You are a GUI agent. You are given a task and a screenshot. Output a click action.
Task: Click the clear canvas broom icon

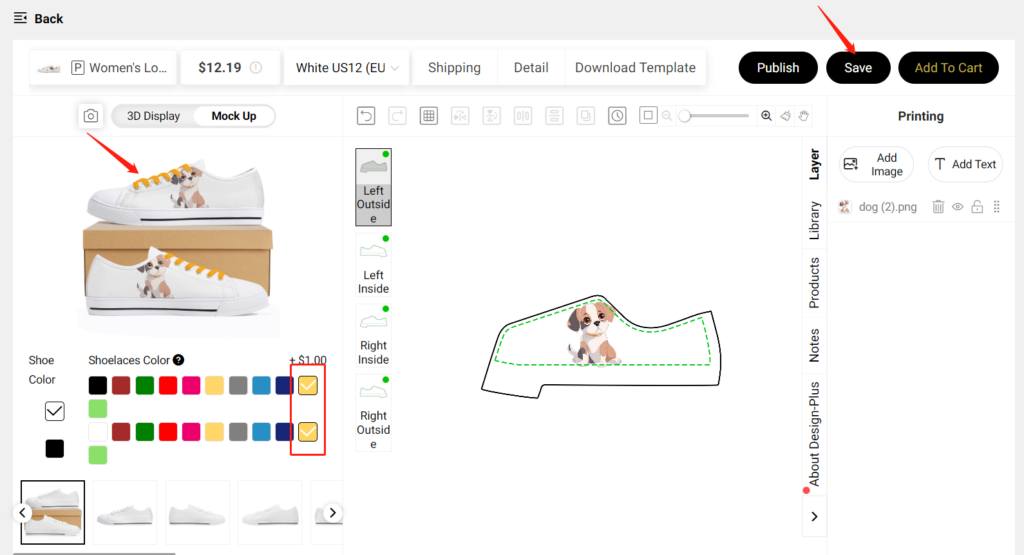click(786, 116)
